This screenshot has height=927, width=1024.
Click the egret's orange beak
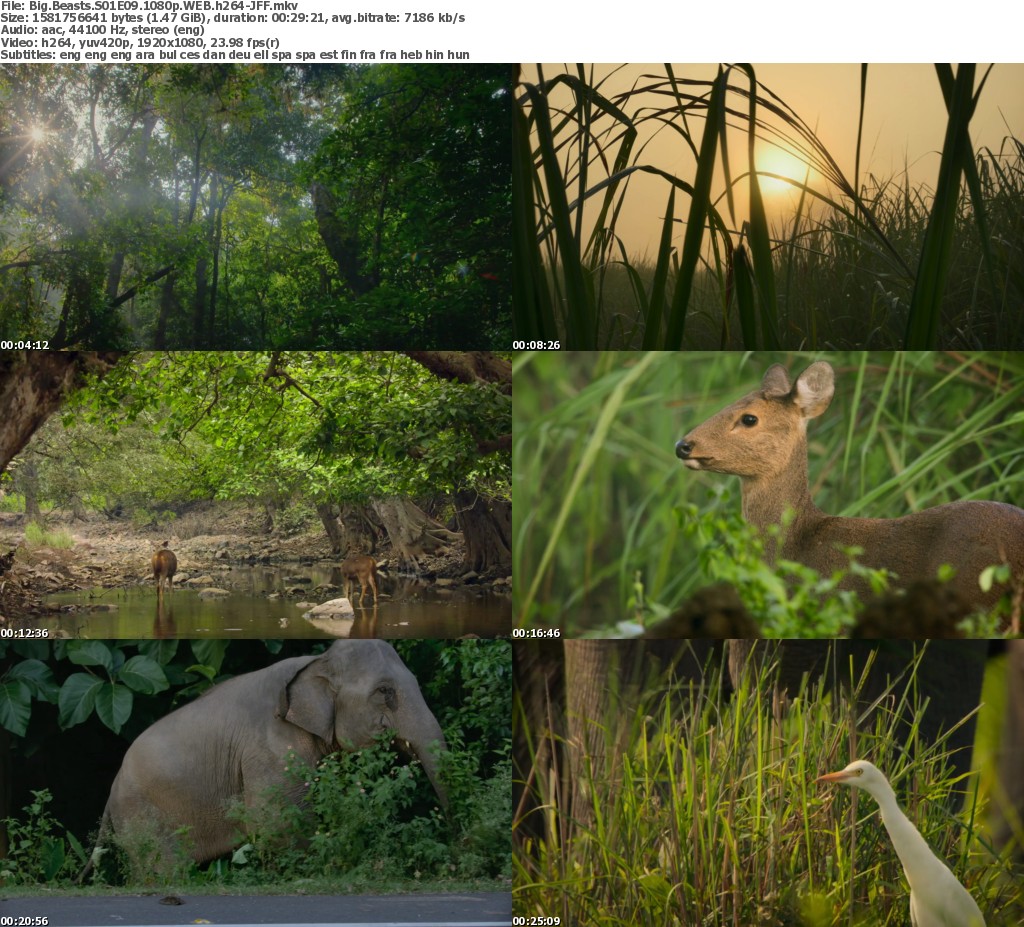(832, 775)
